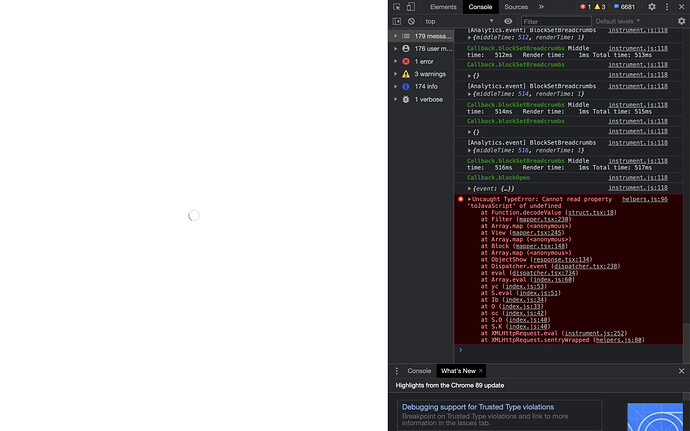
Task: Open the index.js:42 stack trace link
Action: (x=524, y=313)
